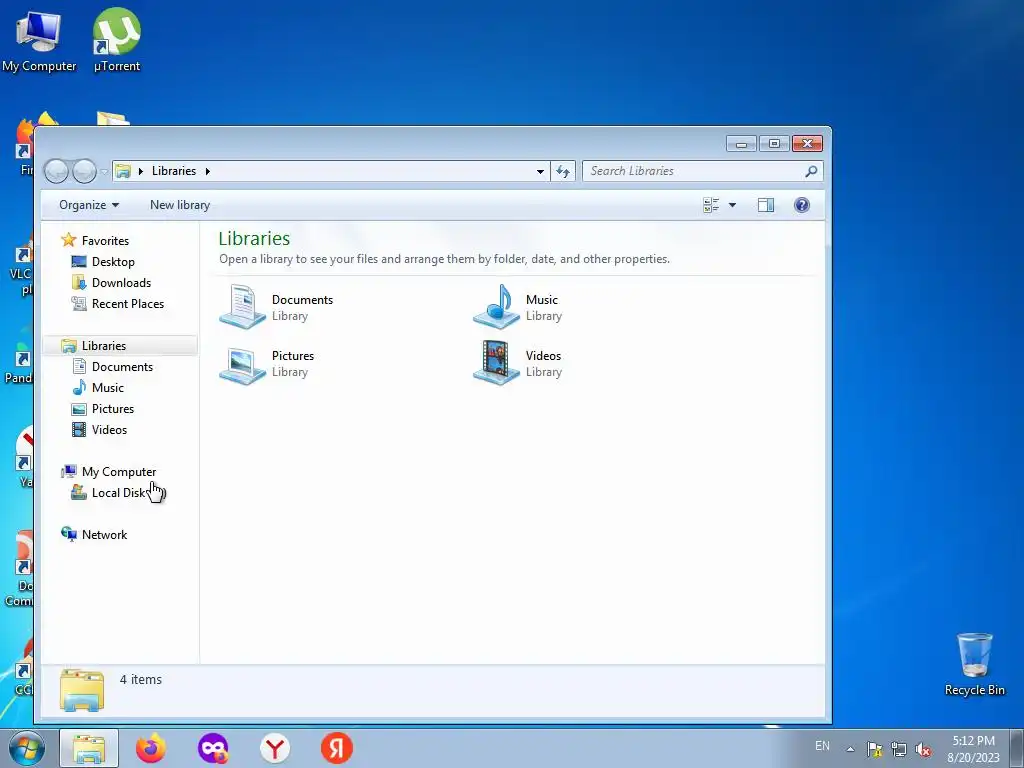Click the address bar folder icon
This screenshot has height=768, width=1024.
tap(123, 171)
